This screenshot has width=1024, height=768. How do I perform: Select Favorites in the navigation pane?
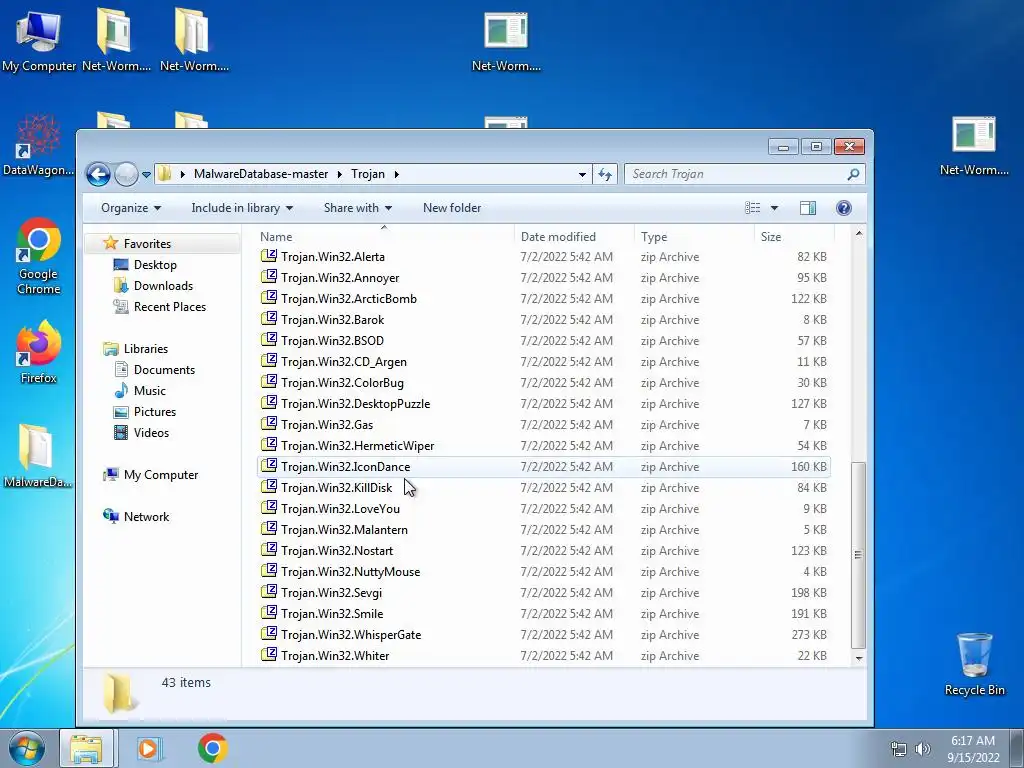(x=147, y=244)
